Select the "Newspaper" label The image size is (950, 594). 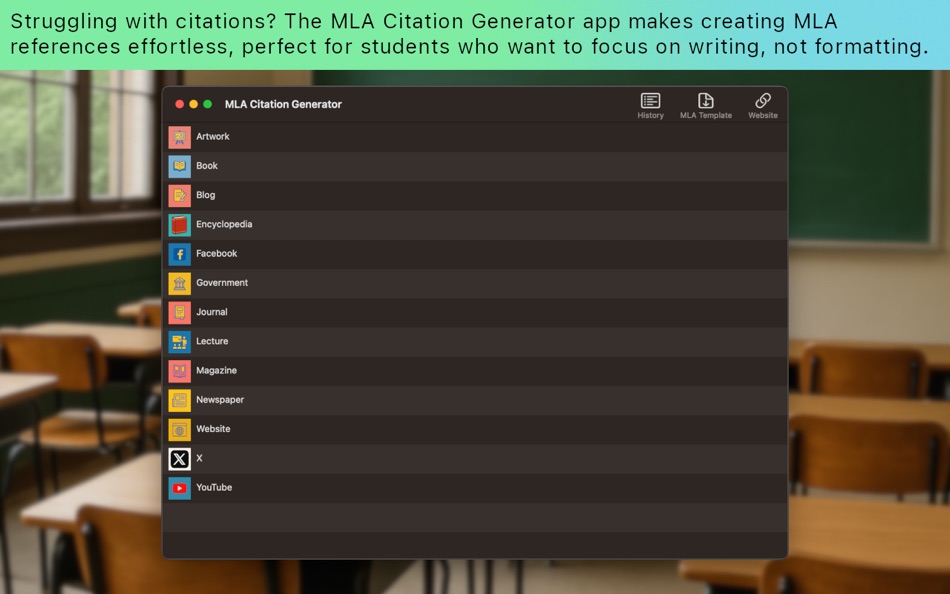pyautogui.click(x=220, y=399)
